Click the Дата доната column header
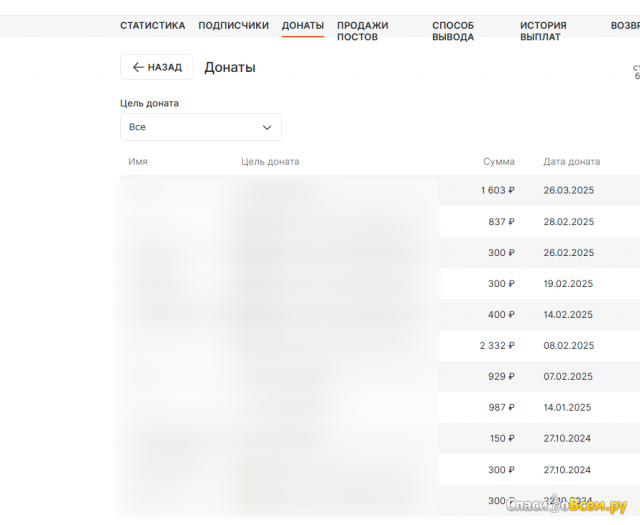The image size is (640, 525). (x=571, y=161)
